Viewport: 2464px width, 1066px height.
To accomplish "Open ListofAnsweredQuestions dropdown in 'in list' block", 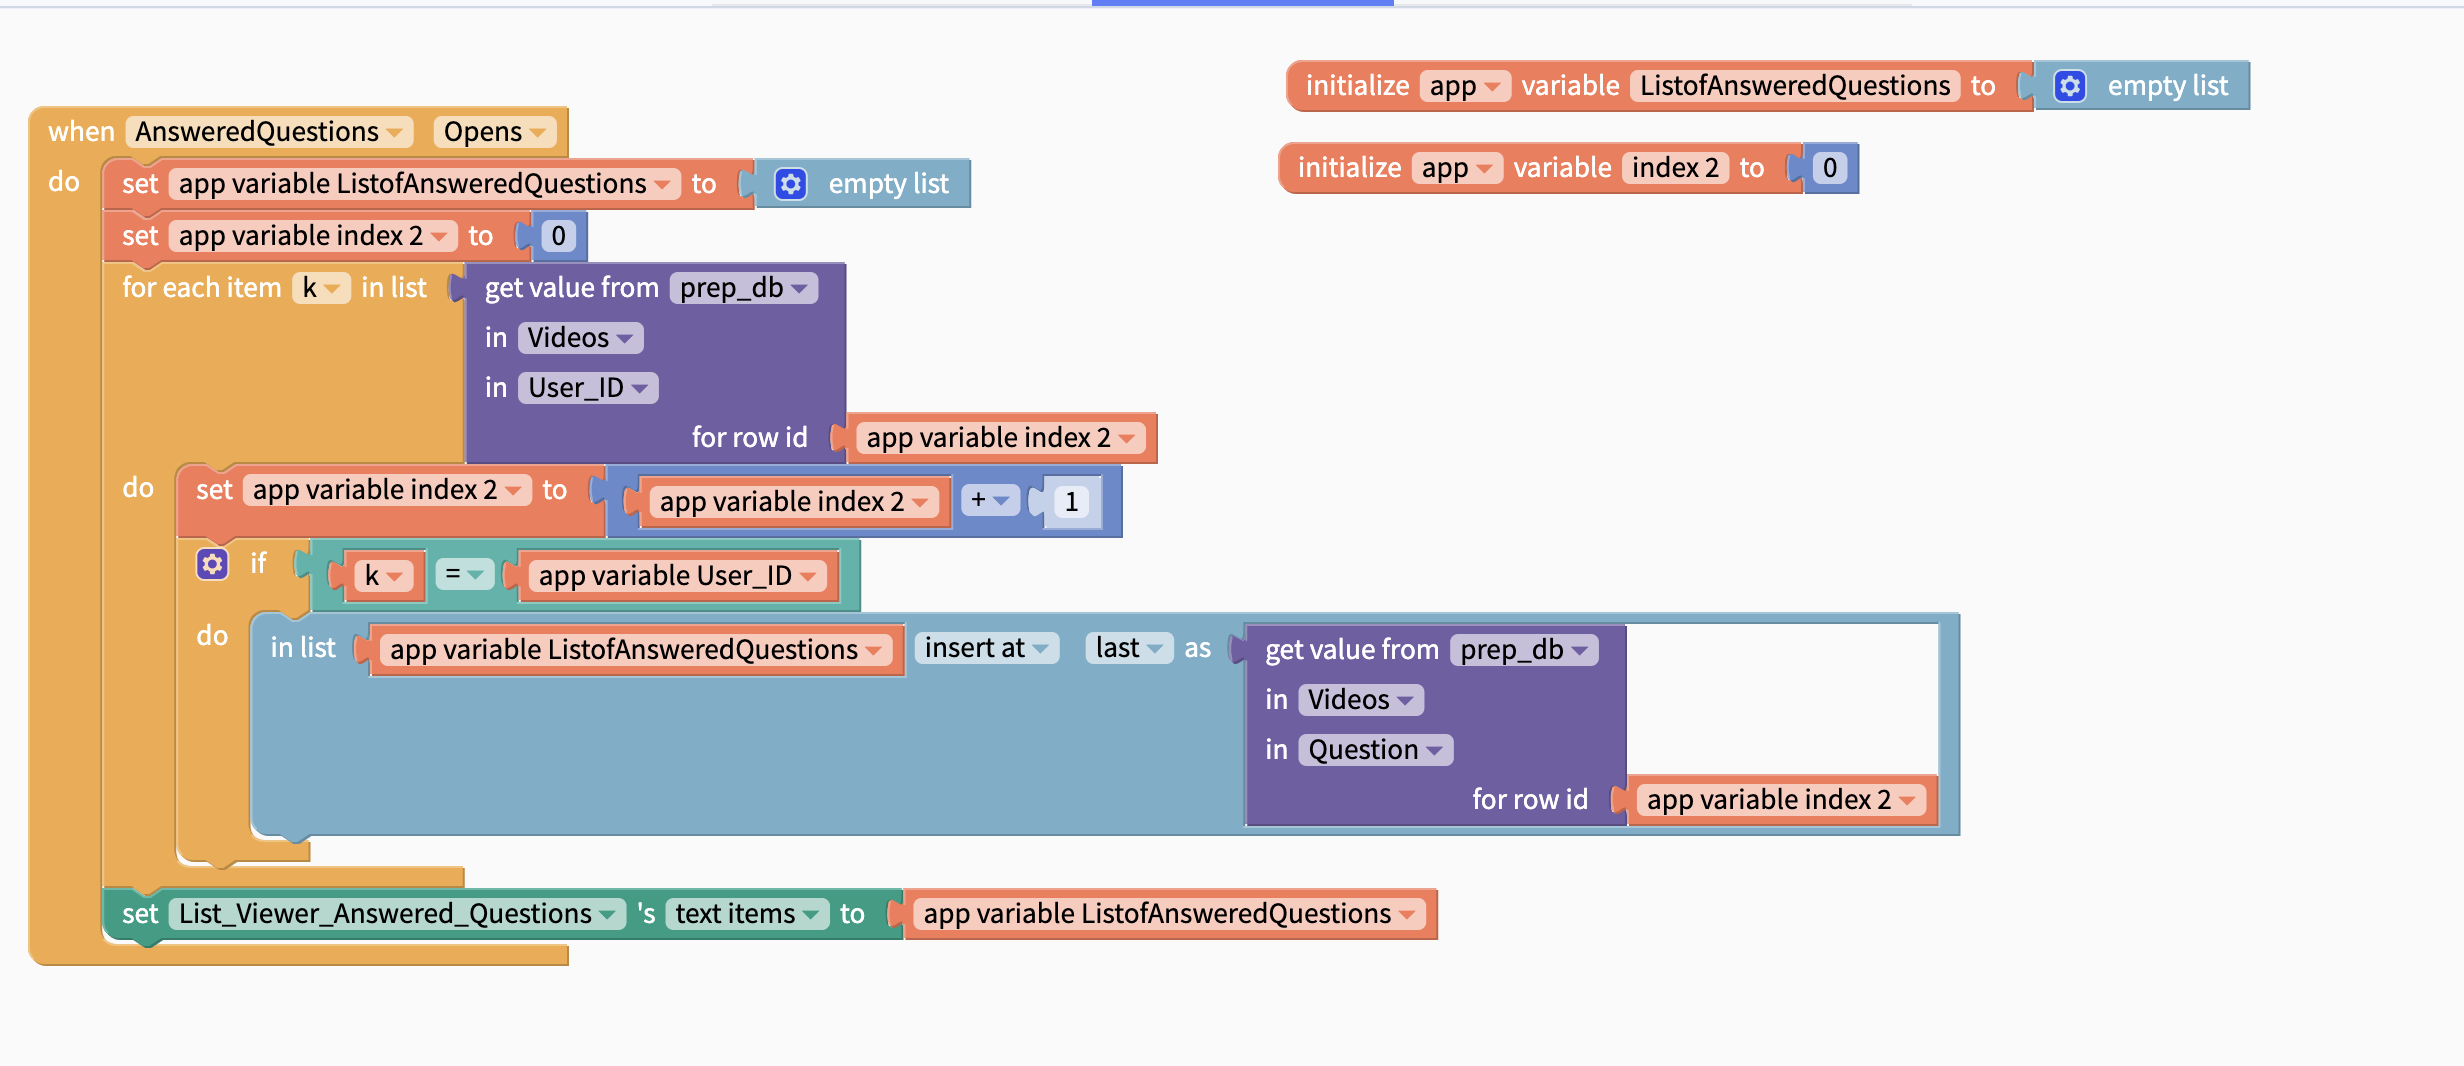I will click(636, 650).
